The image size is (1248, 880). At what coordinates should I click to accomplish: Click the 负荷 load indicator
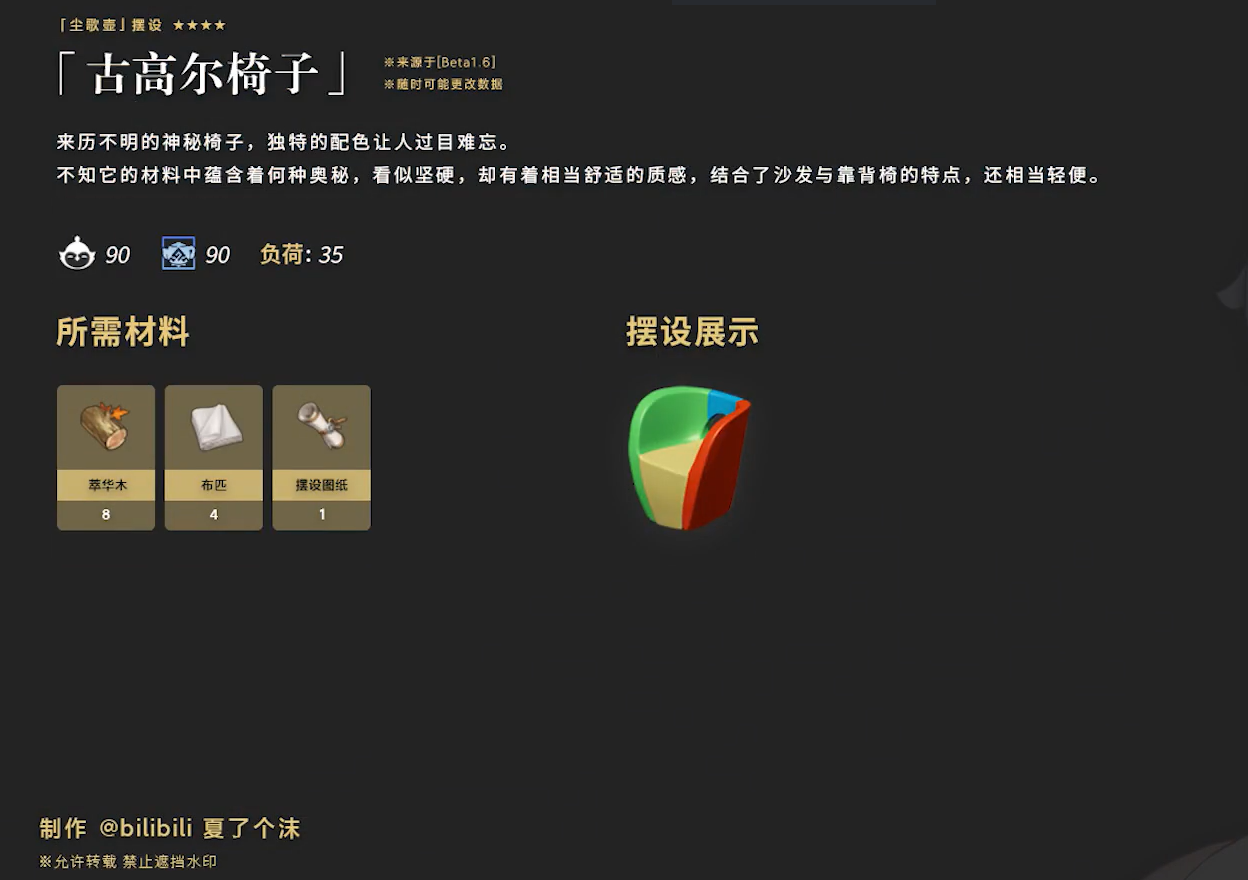pos(300,255)
